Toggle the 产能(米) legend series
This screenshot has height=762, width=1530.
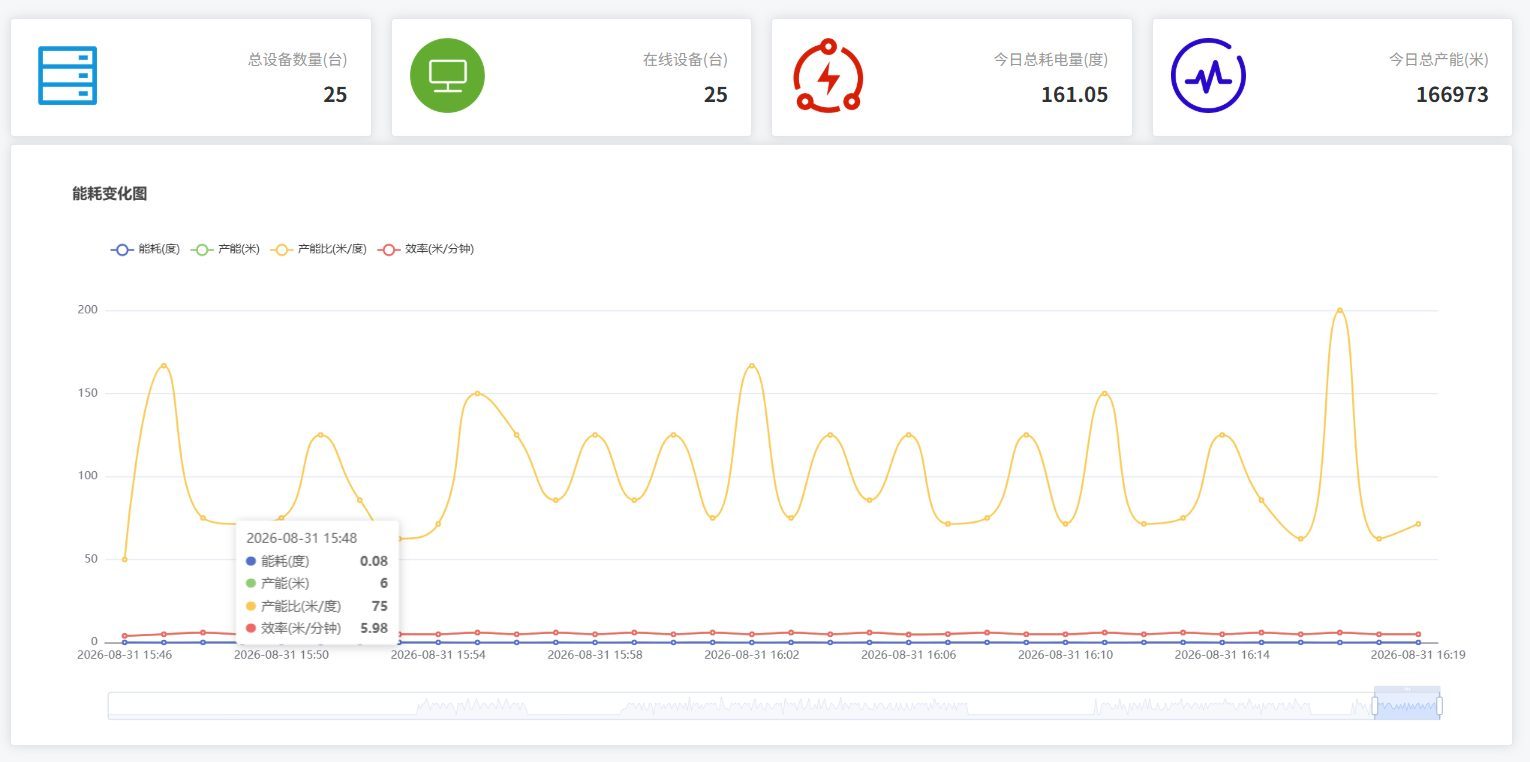click(x=225, y=249)
